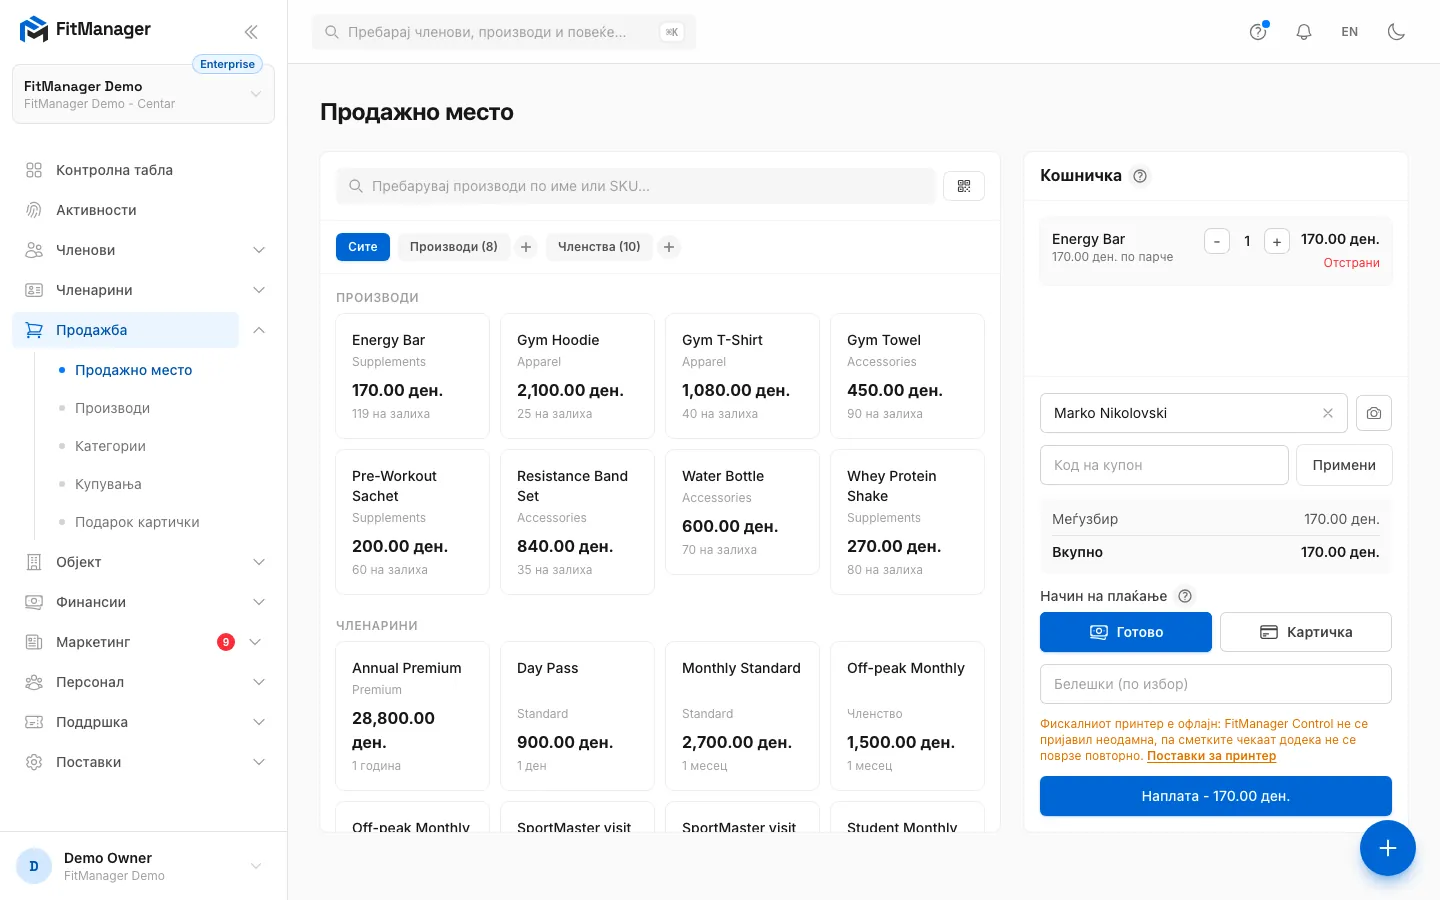Image resolution: width=1440 pixels, height=900 pixels.
Task: Open camera icon beside member field
Action: tap(1374, 413)
